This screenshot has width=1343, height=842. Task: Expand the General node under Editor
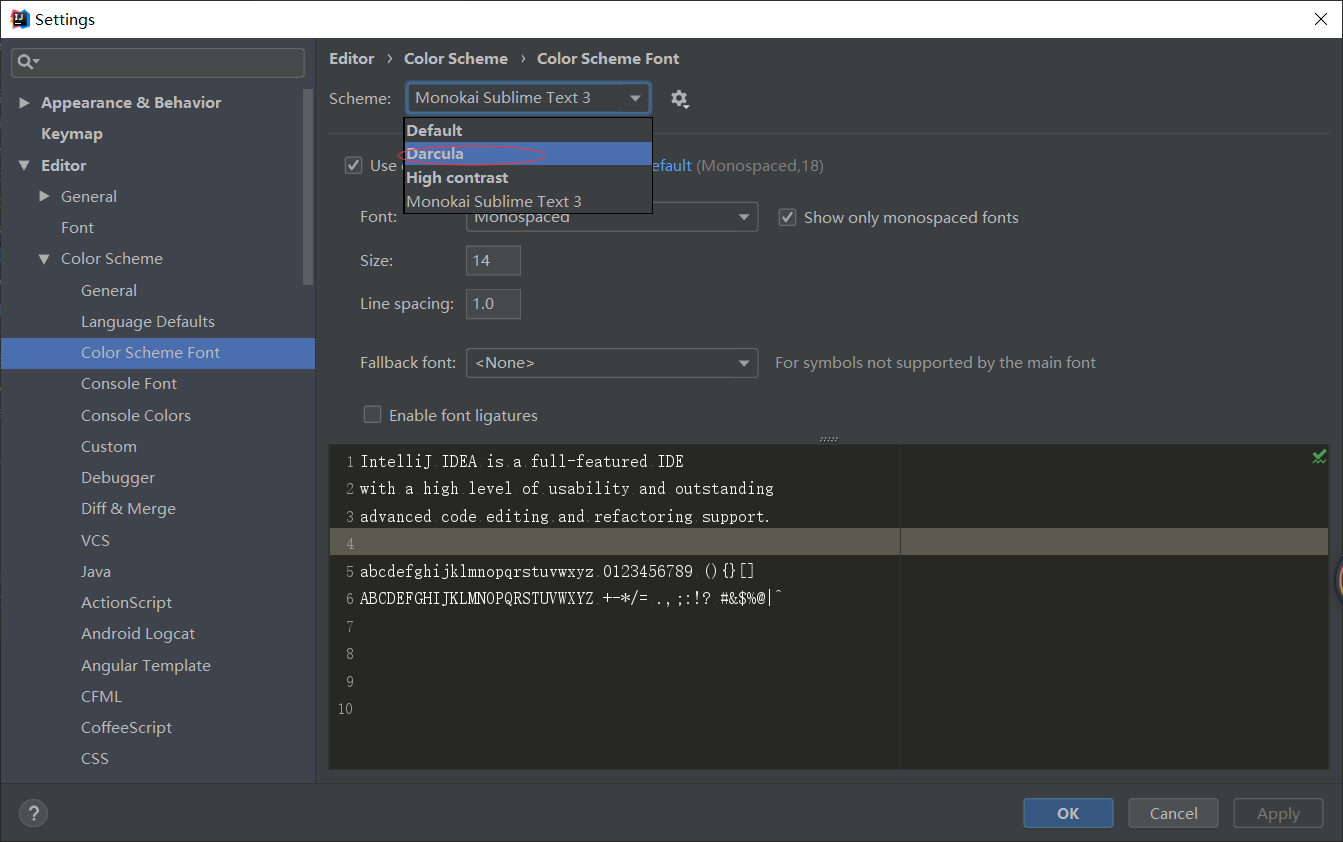44,196
